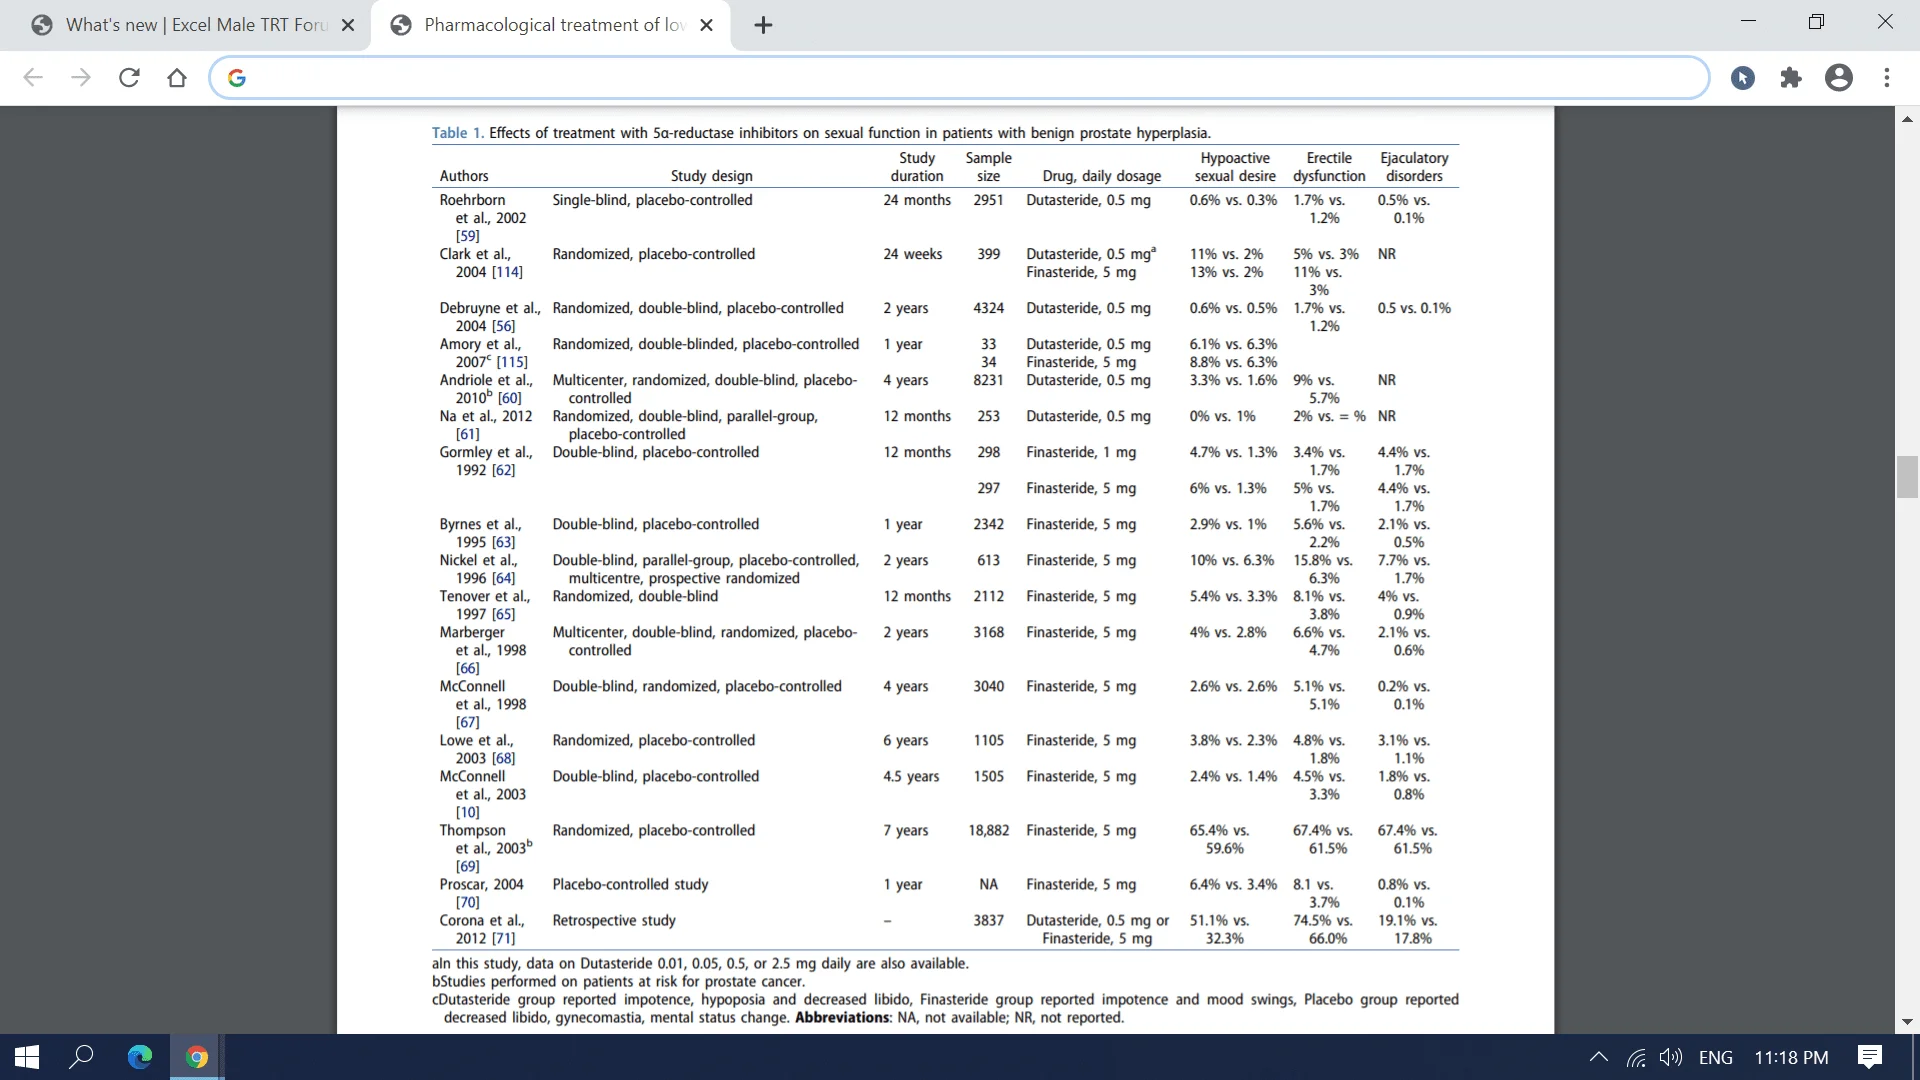The image size is (1920, 1080).
Task: Open reference [115] for Amory et al.
Action: click(512, 362)
